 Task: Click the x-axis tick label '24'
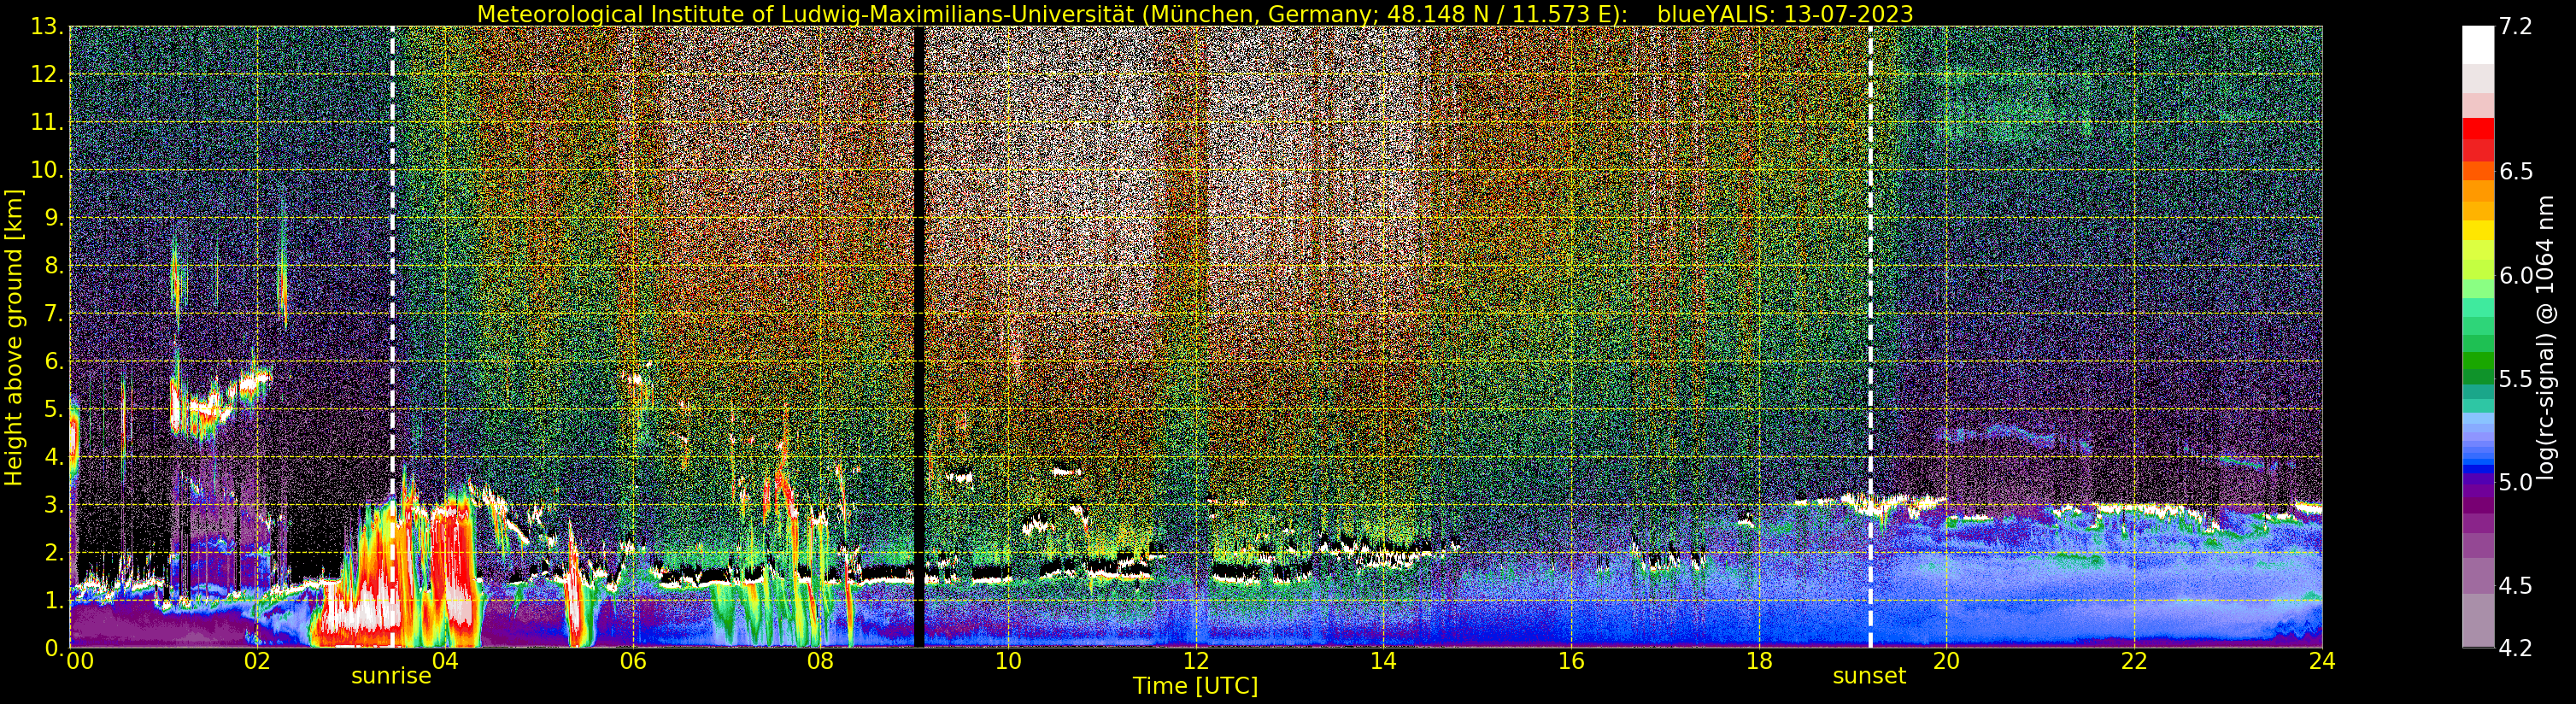pyautogui.click(x=2322, y=660)
